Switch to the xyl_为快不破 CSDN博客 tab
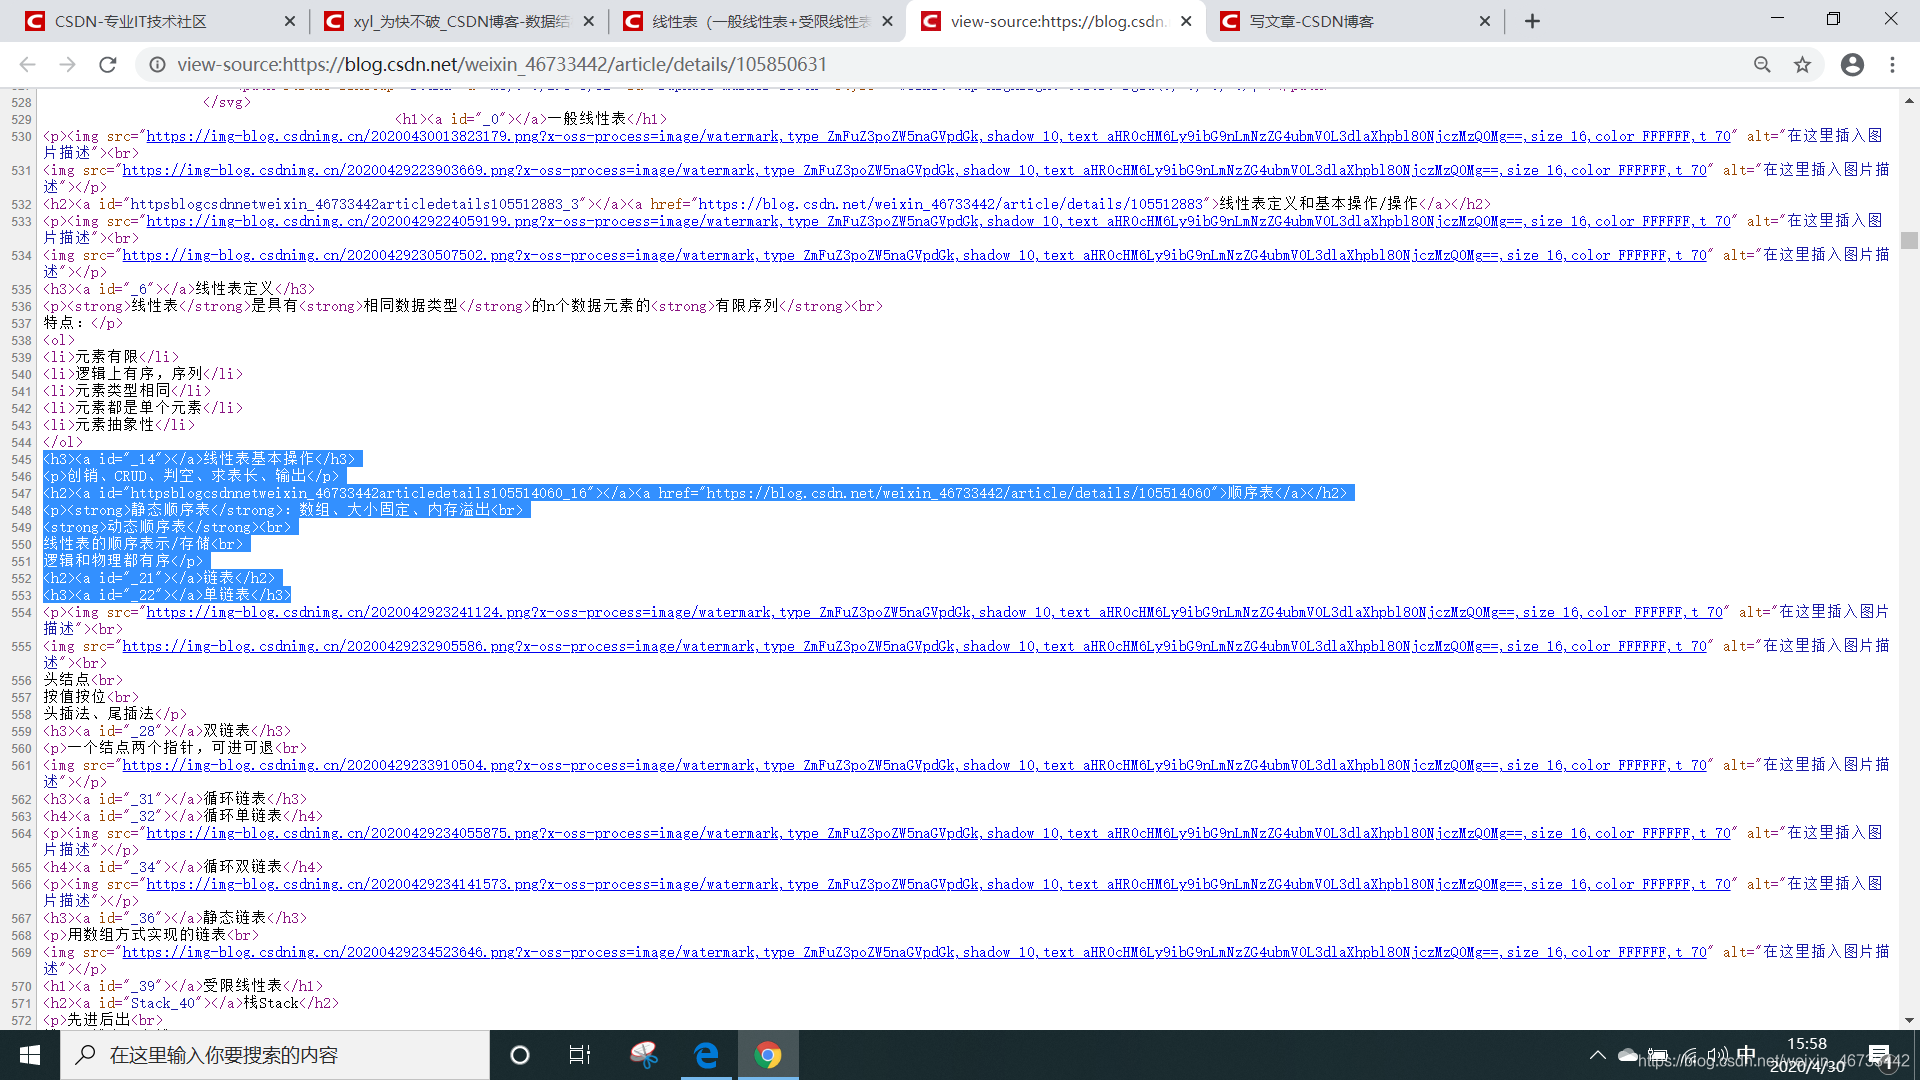This screenshot has width=1920, height=1080. (458, 21)
